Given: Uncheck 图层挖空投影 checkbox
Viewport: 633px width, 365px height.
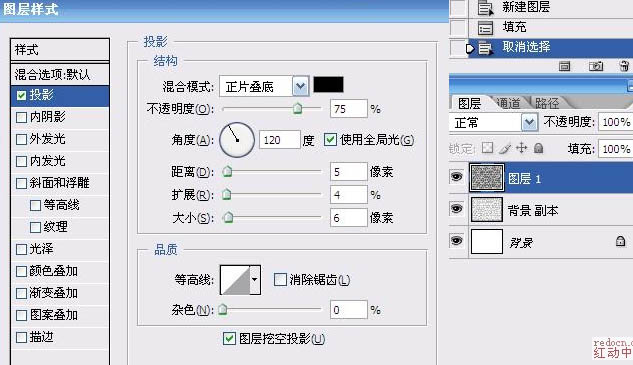Looking at the screenshot, I should pyautogui.click(x=229, y=338).
